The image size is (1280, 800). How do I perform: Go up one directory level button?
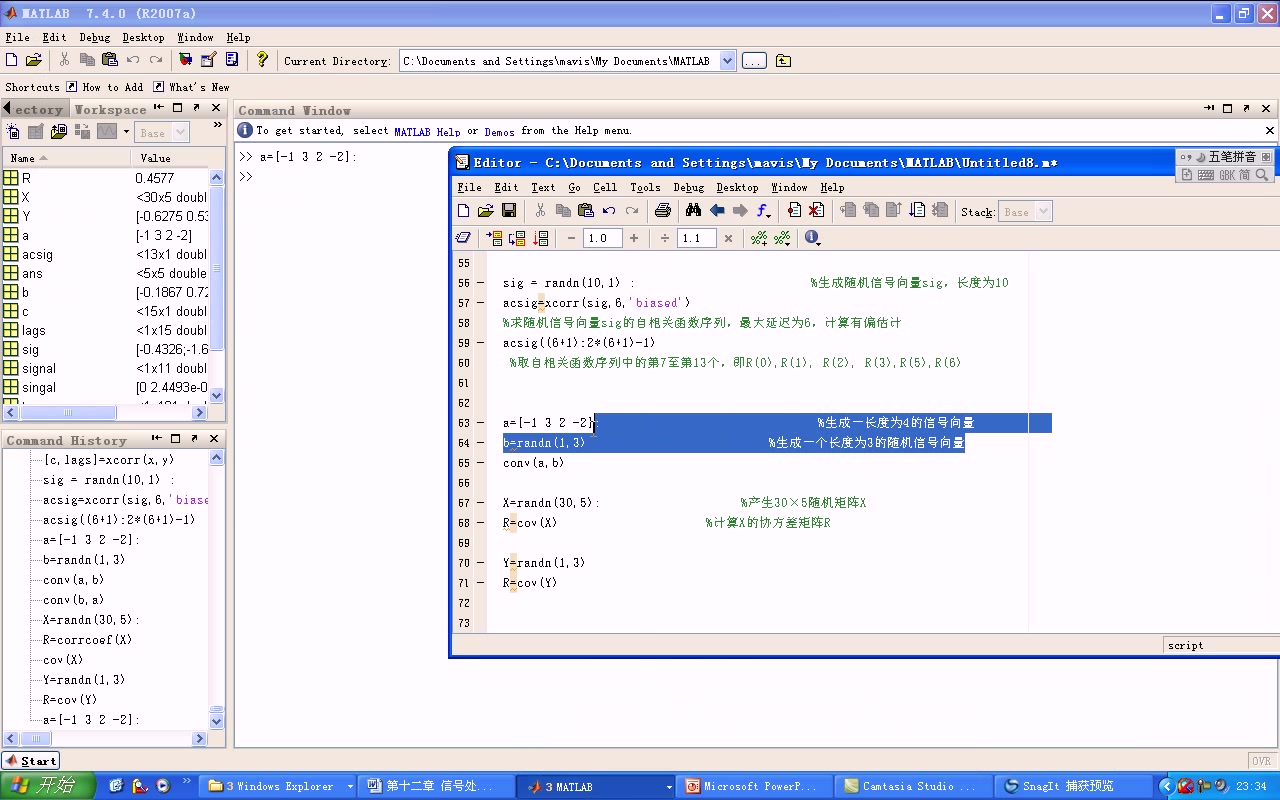tap(783, 61)
